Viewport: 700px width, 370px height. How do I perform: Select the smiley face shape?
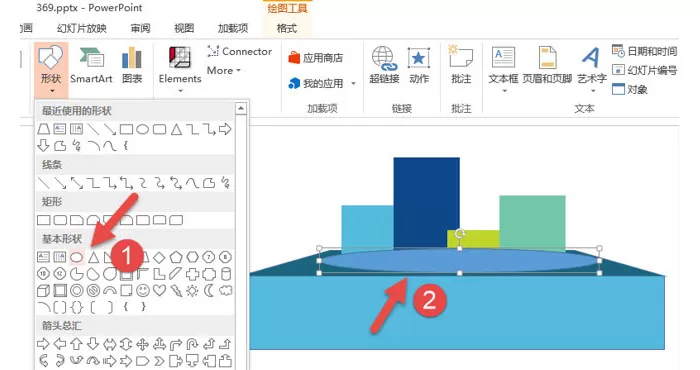click(x=143, y=291)
